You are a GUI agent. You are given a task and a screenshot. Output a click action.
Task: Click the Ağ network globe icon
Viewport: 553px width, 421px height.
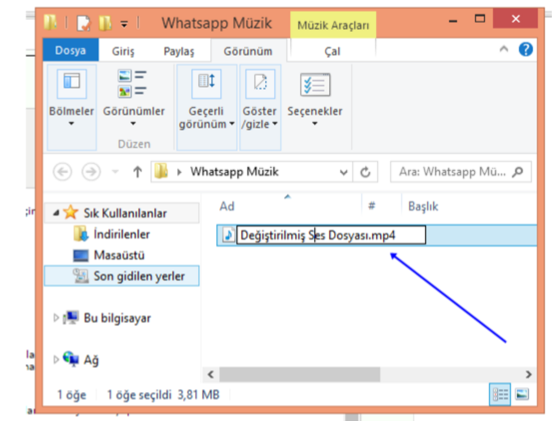71,359
